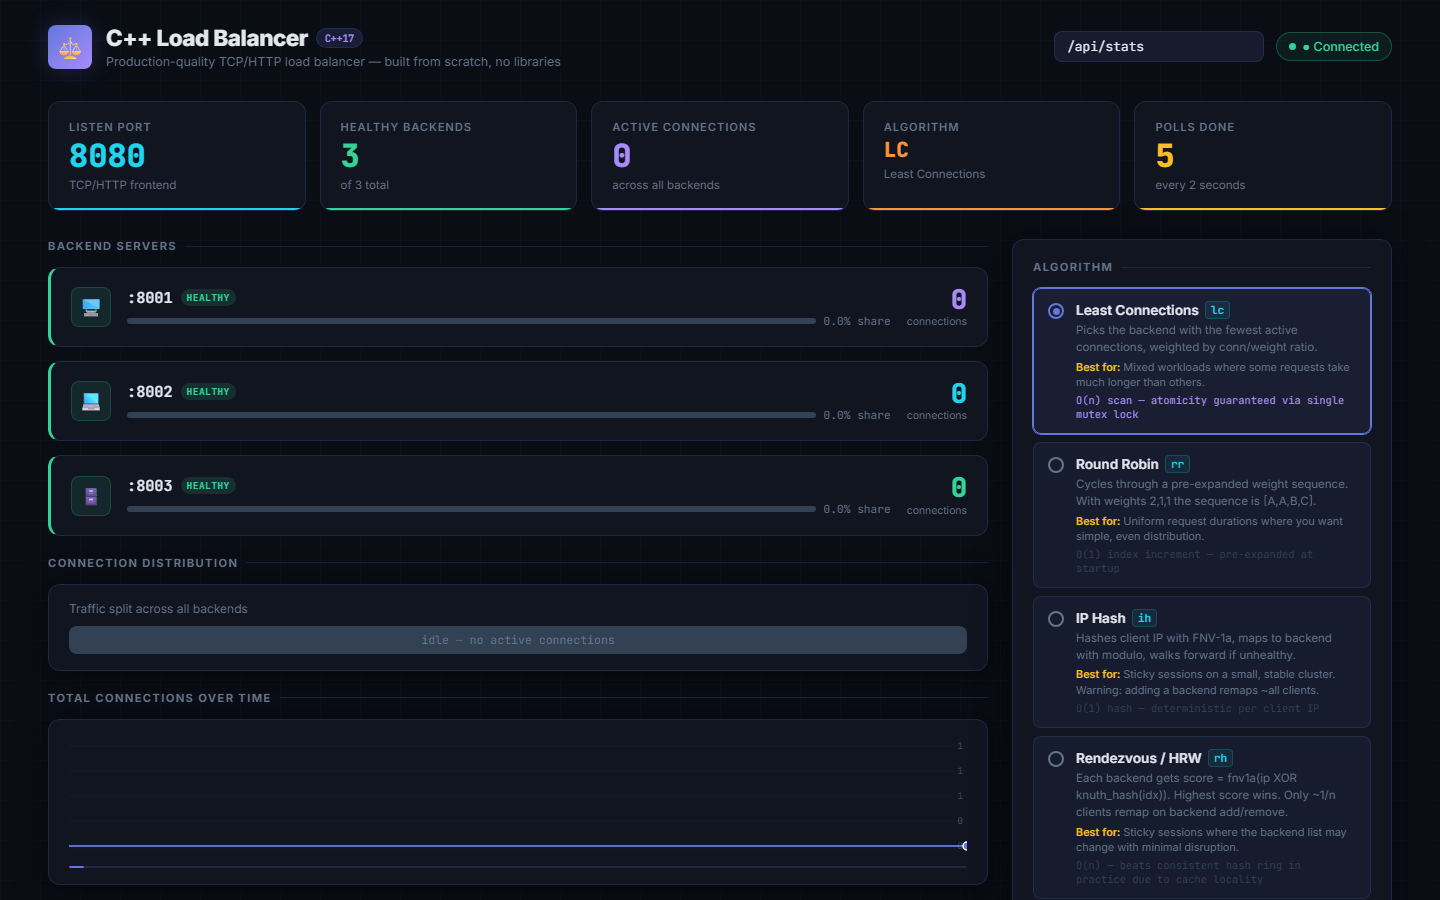Click the C++17 version badge

[x=340, y=38]
